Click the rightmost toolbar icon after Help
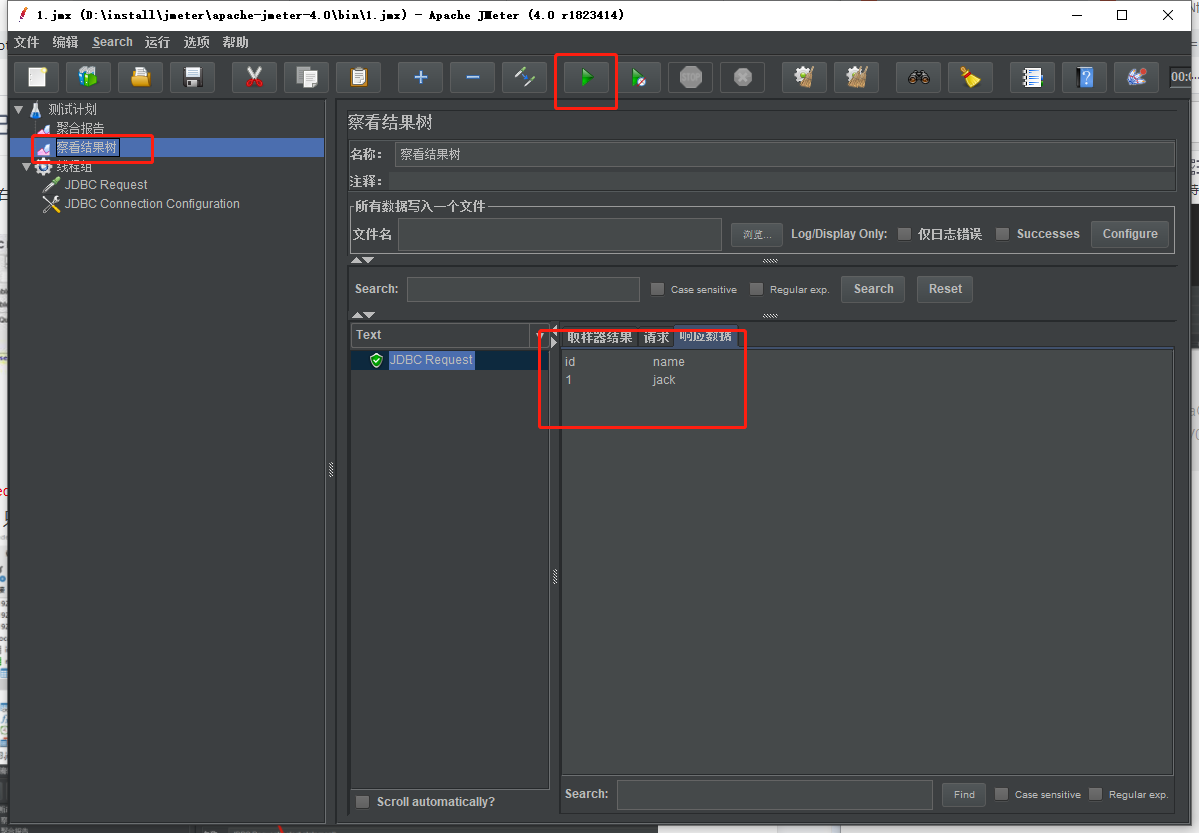 click(x=1136, y=77)
